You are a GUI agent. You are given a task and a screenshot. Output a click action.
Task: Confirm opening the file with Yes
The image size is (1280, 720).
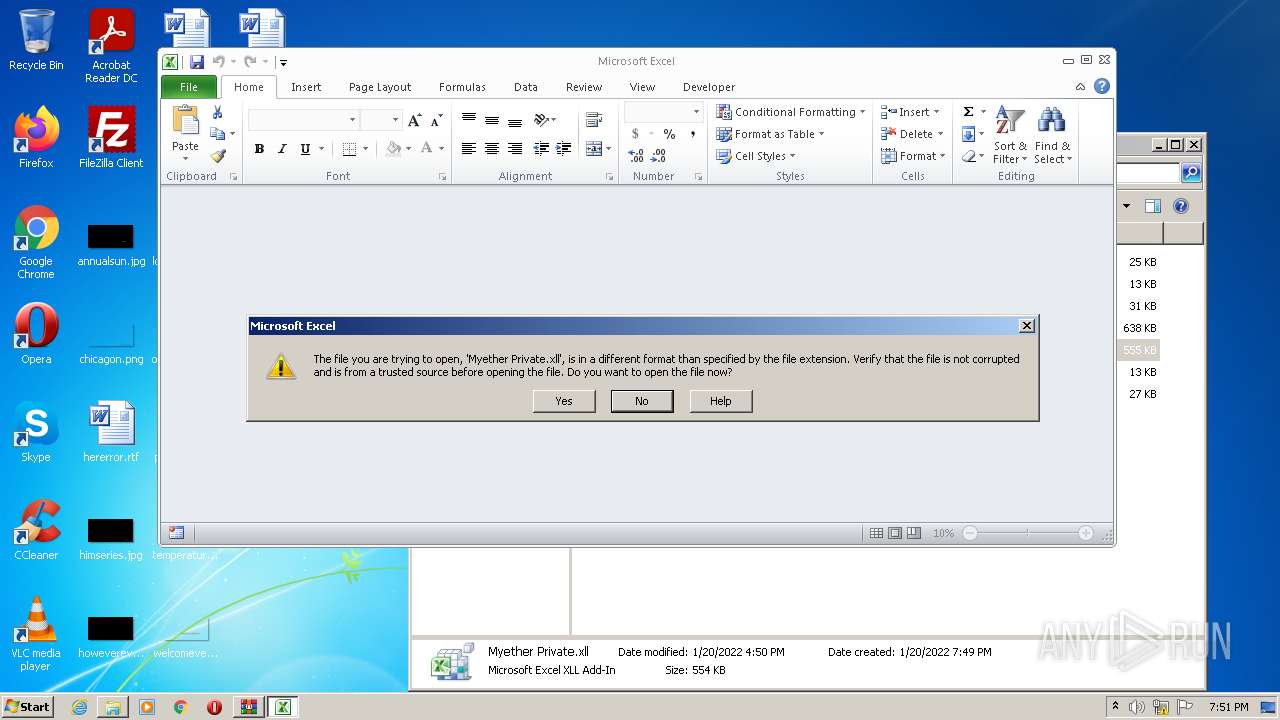[564, 401]
